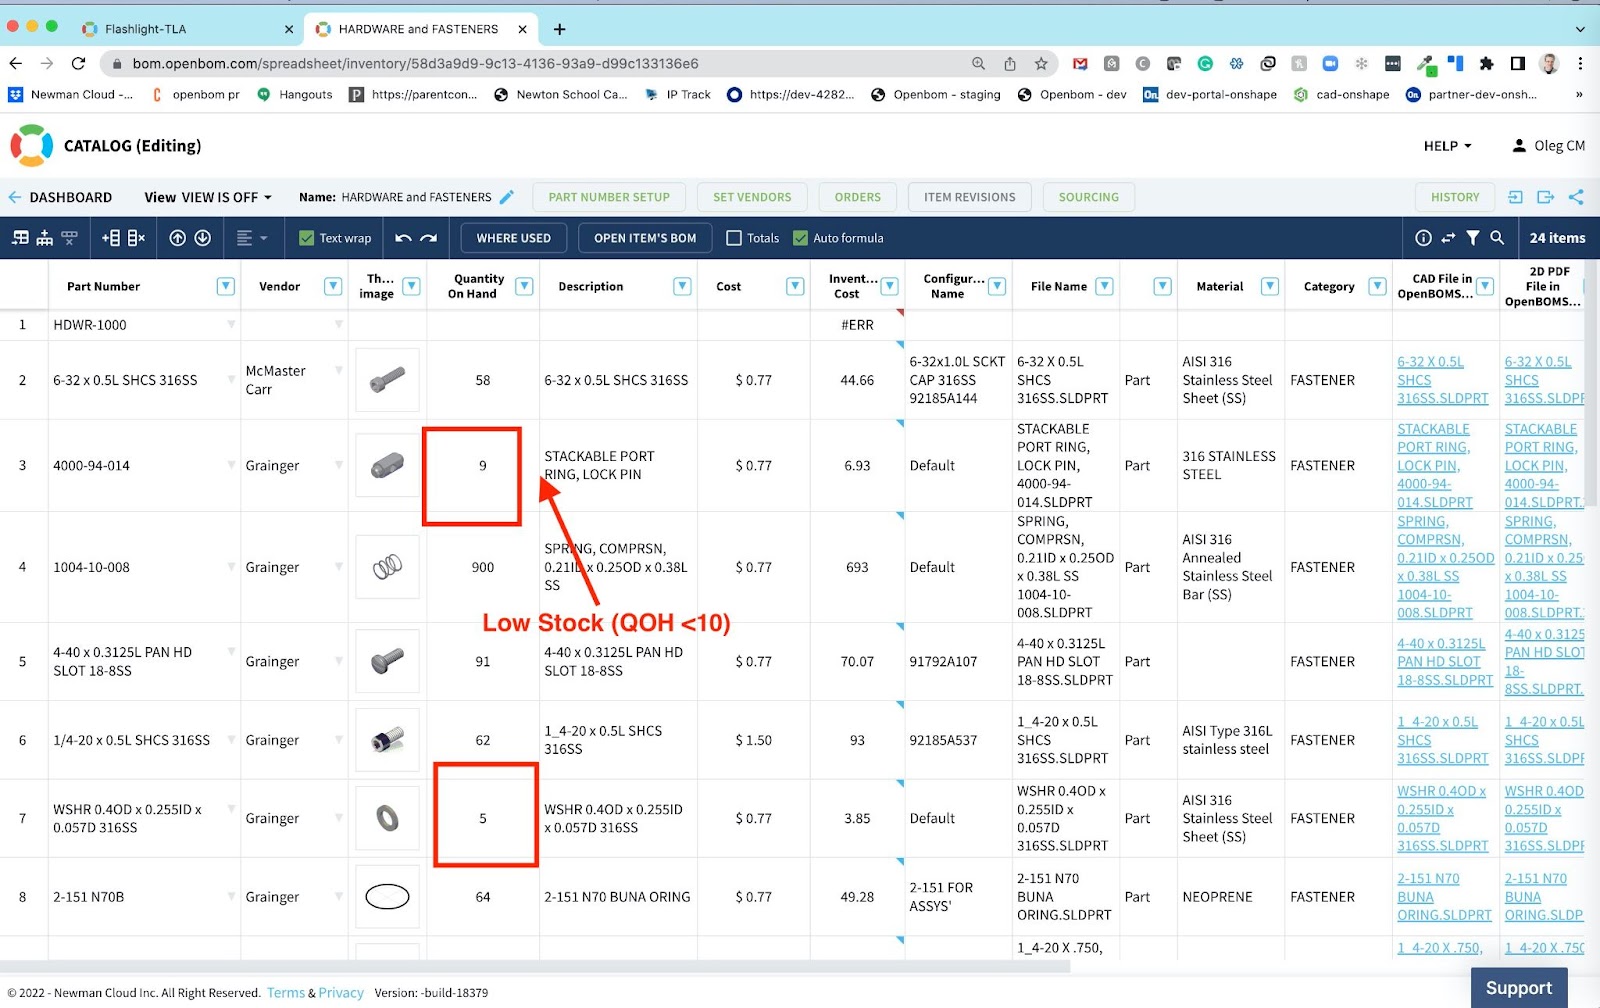Open the Vendor column filter dropdown

pyautogui.click(x=333, y=286)
